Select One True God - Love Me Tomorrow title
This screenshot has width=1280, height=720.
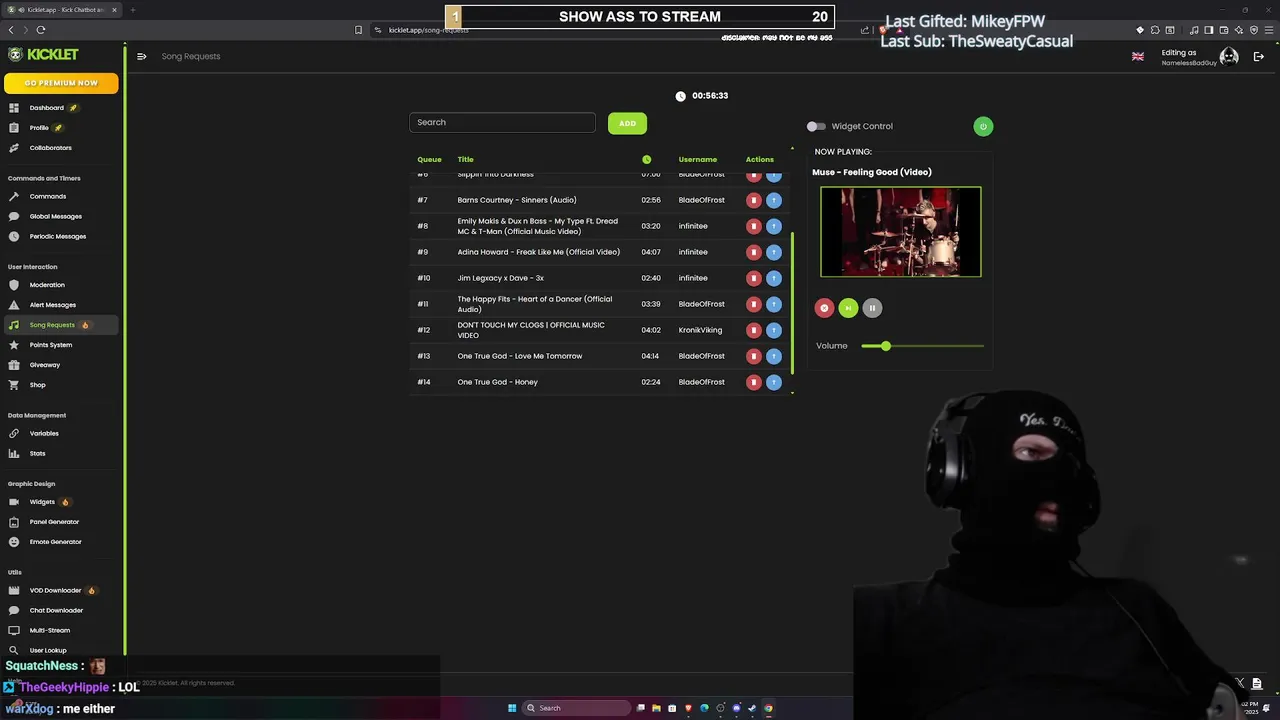coord(520,356)
